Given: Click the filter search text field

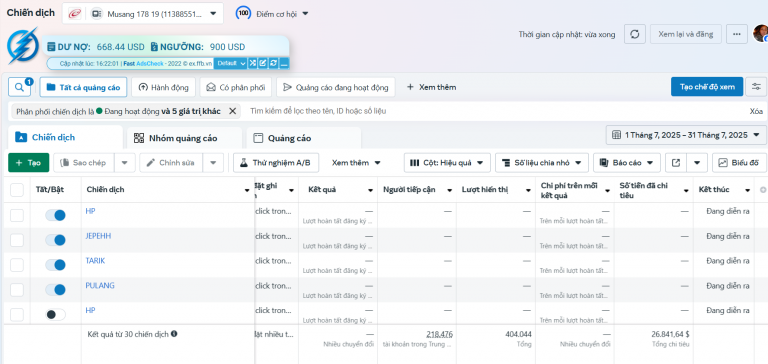Looking at the screenshot, I should [x=495, y=111].
